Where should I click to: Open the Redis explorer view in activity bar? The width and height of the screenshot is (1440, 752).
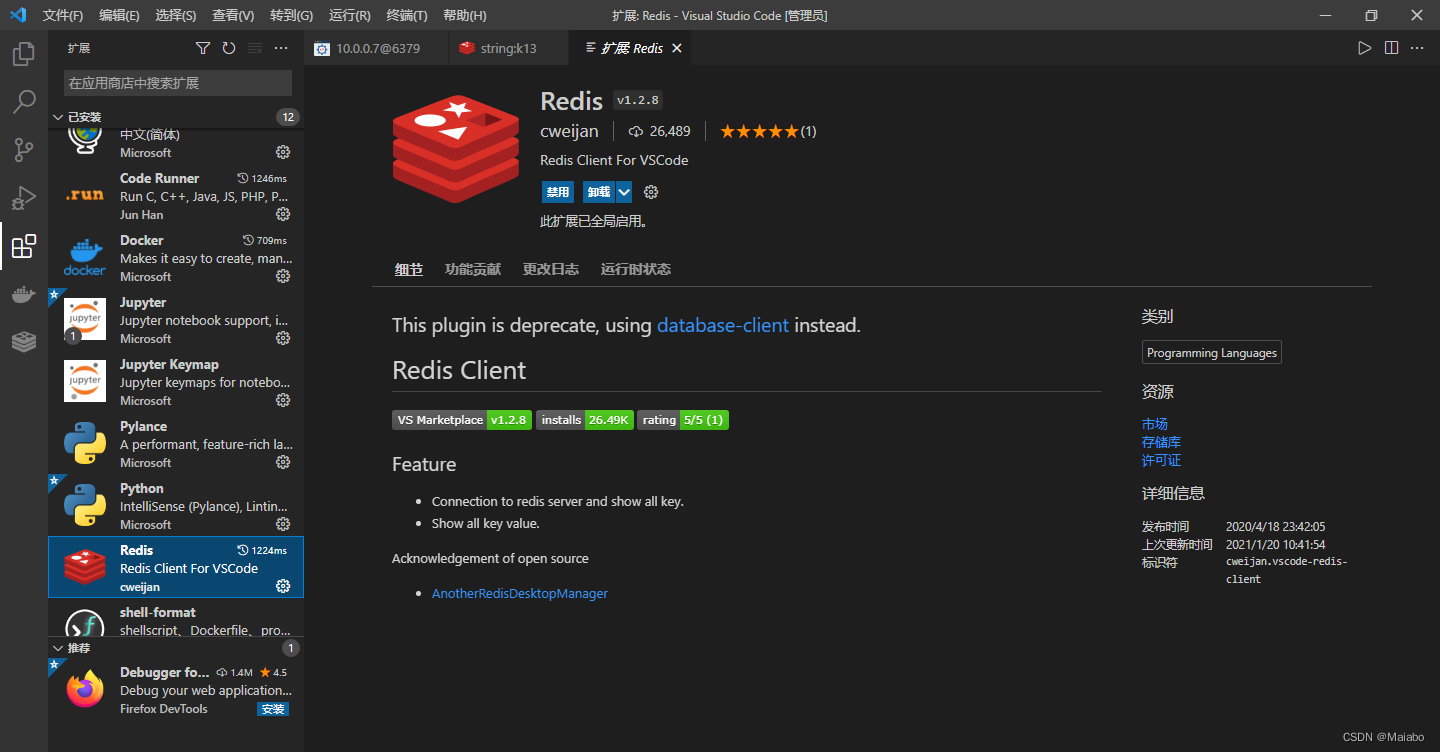tap(24, 342)
